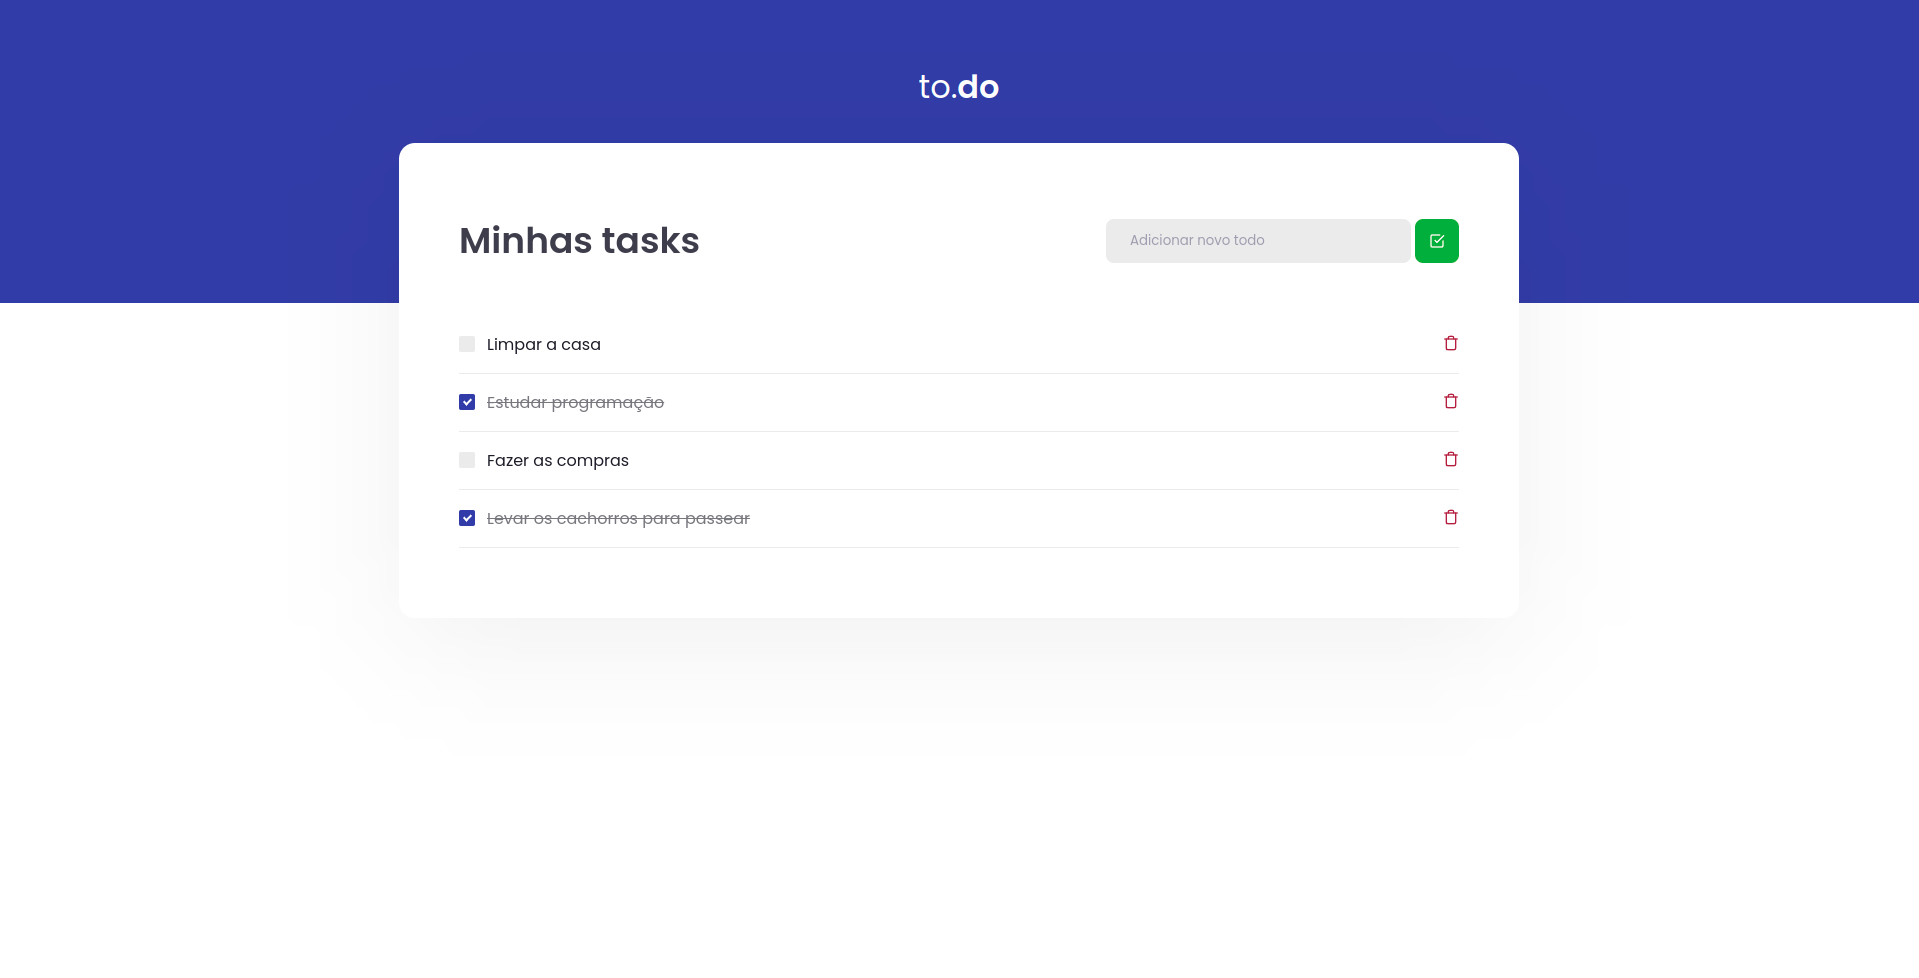
Task: Delete "Levar os cachorros para passear" with trash icon
Action: point(1451,517)
